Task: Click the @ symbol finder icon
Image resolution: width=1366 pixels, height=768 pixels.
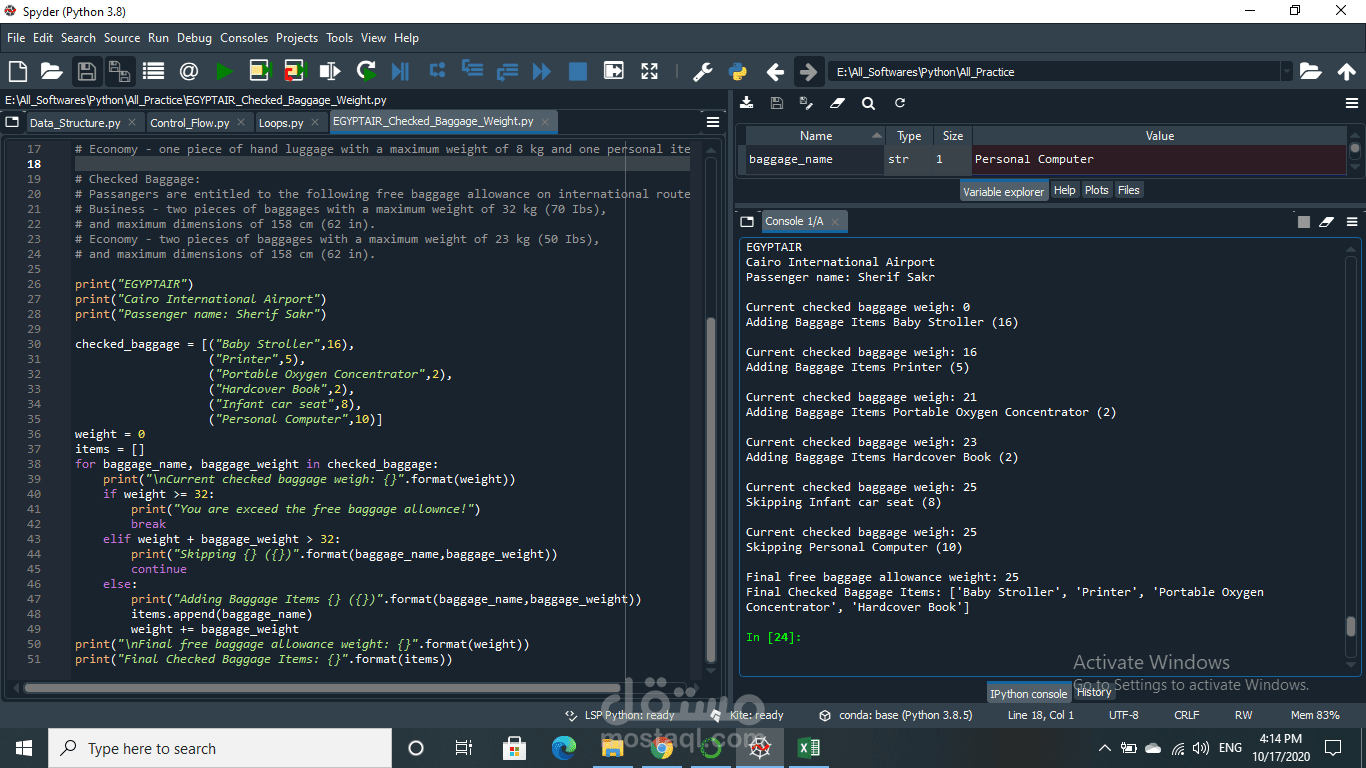Action: click(188, 71)
